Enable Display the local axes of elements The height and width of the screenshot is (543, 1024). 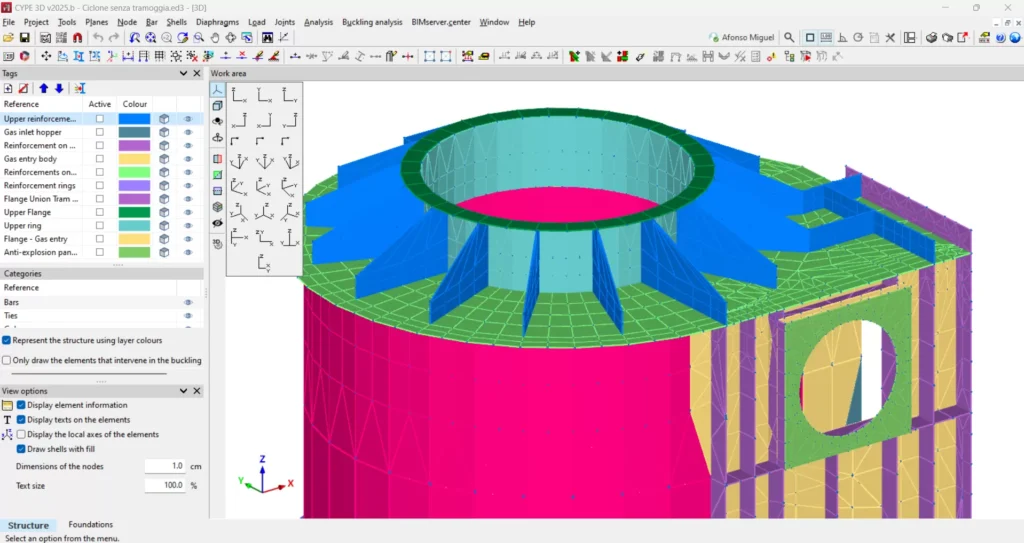tap(21, 434)
